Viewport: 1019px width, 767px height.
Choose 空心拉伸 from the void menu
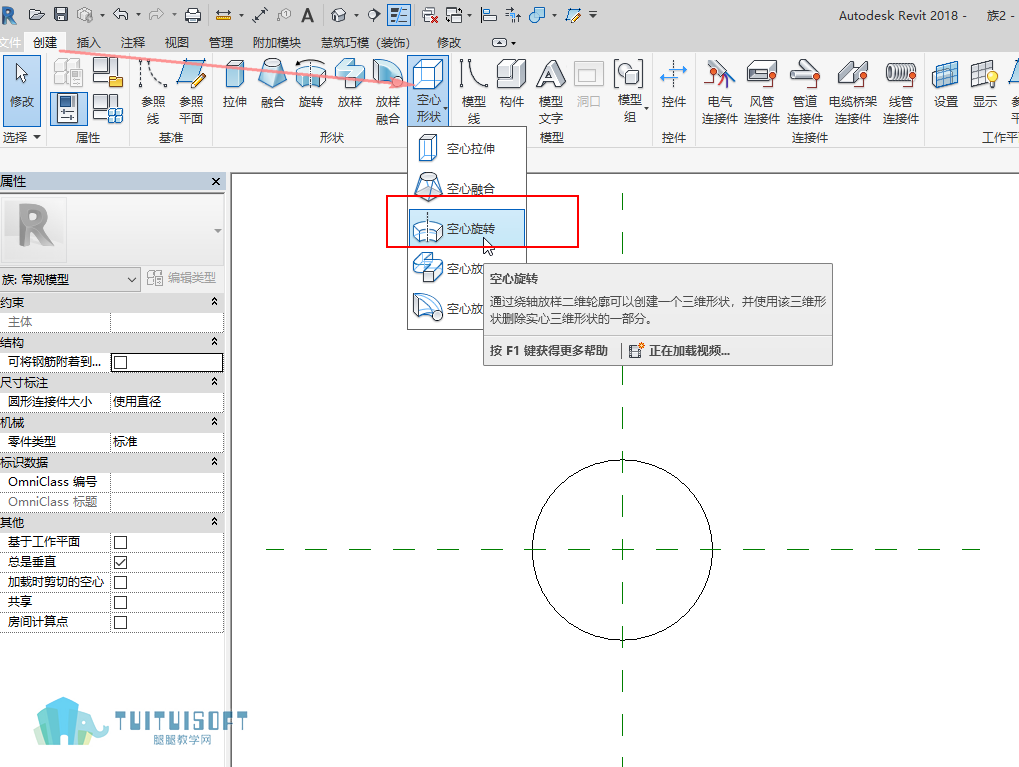pyautogui.click(x=467, y=148)
